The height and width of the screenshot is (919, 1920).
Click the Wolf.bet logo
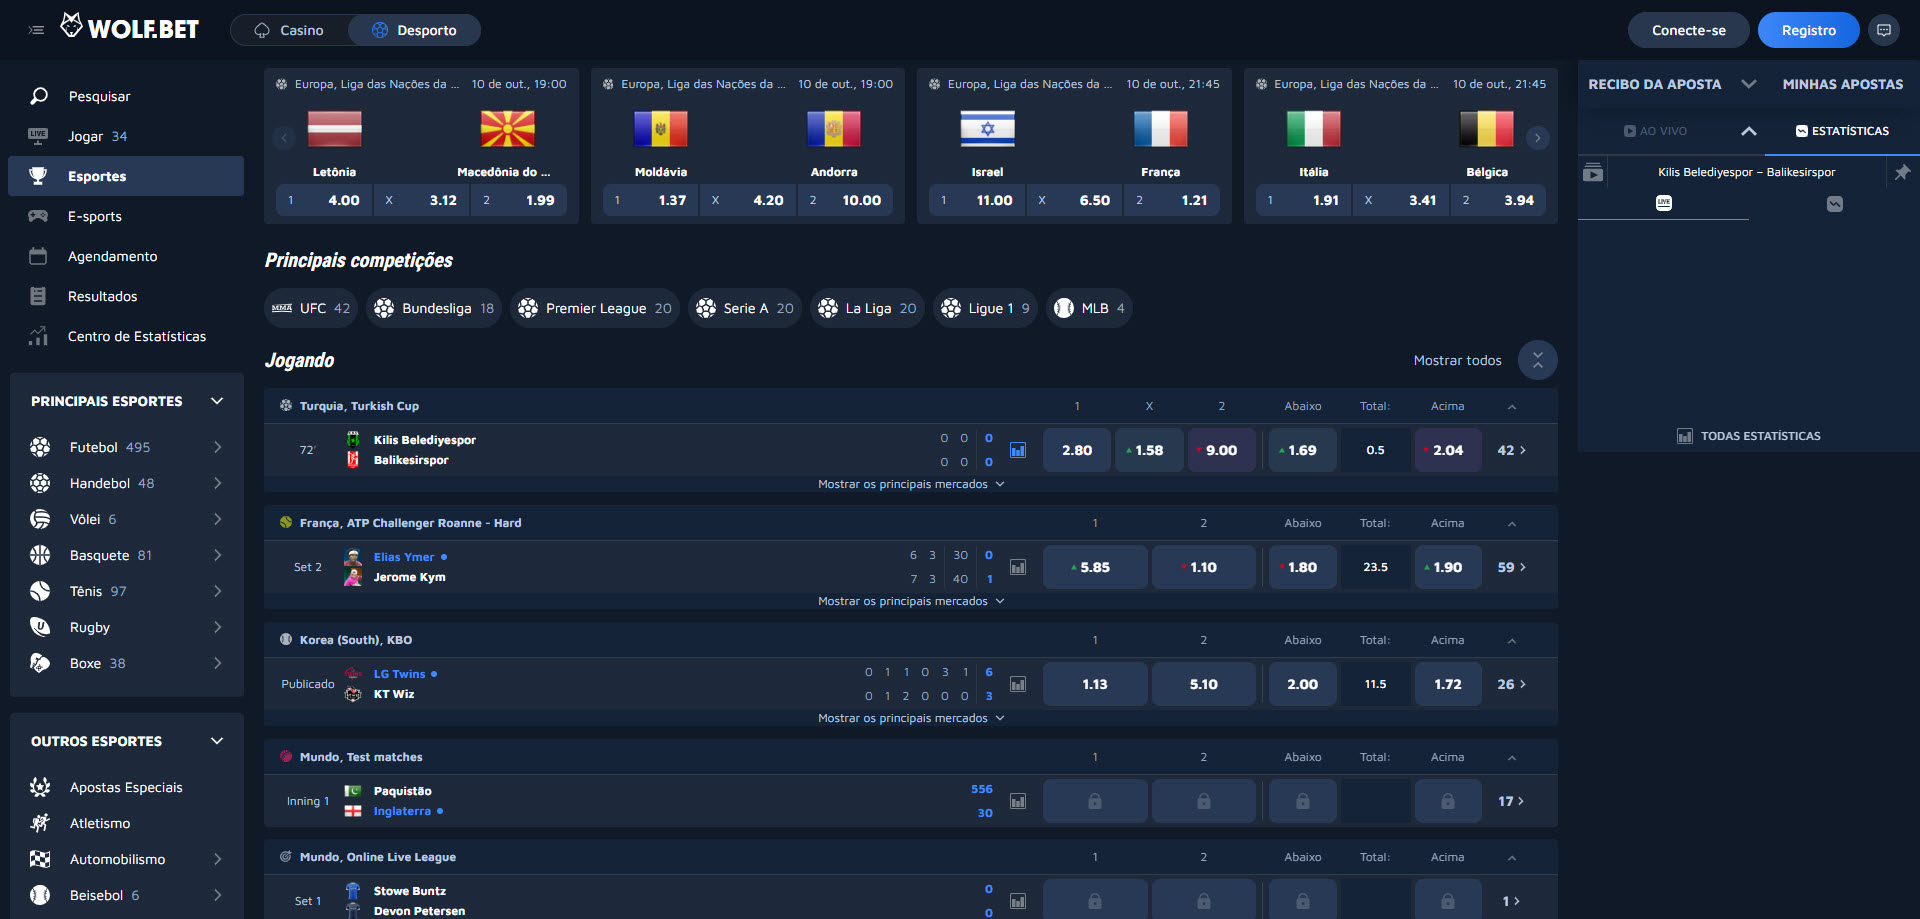pos(129,28)
